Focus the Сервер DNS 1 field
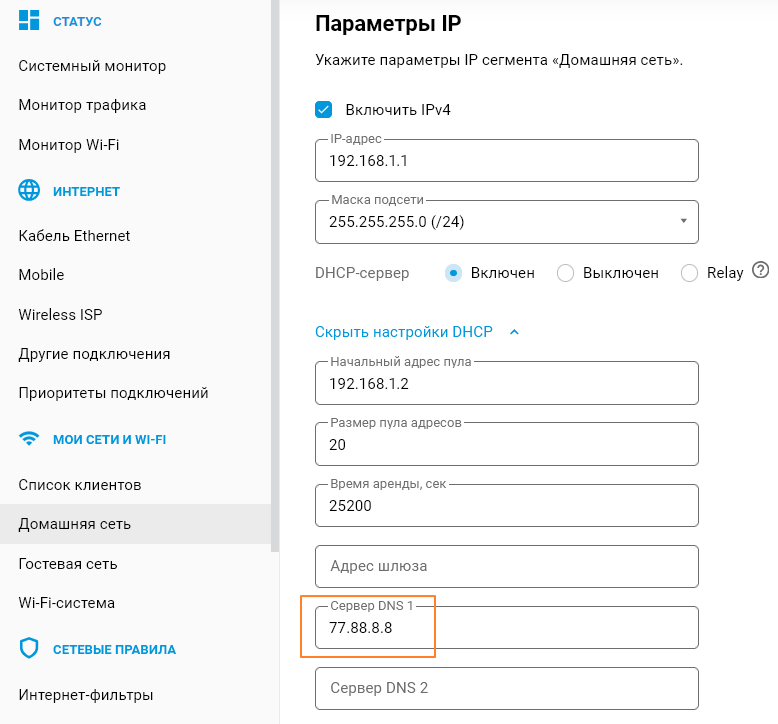Screen dimensions: 778x724 pos(506,628)
